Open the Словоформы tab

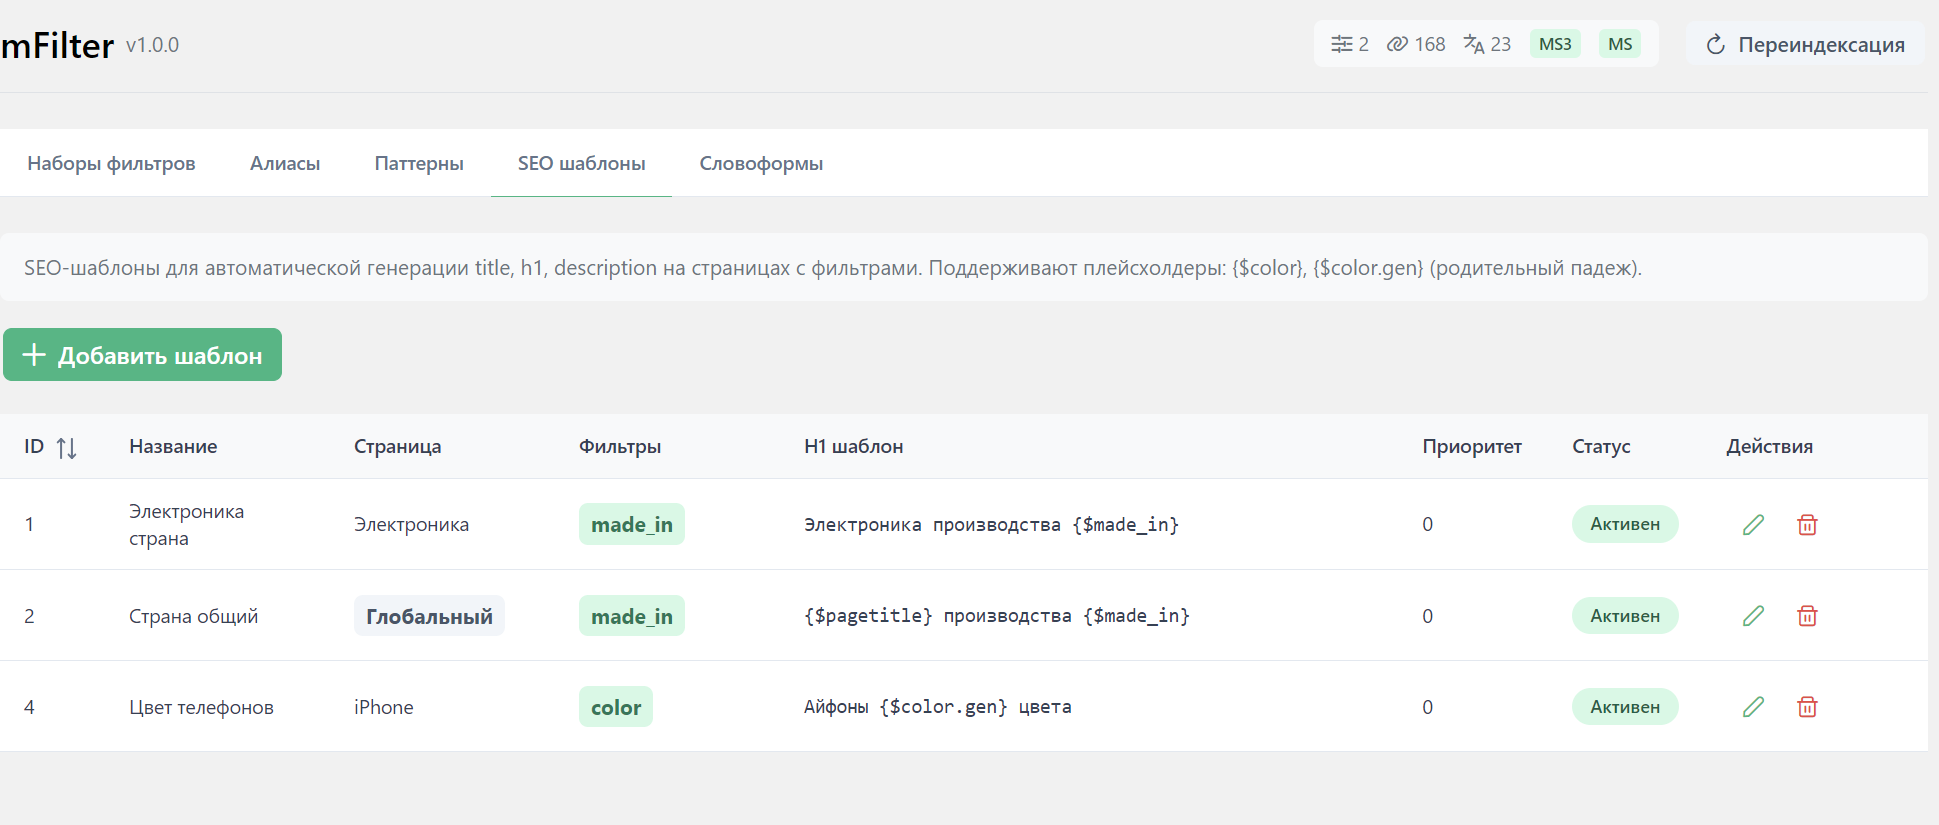pyautogui.click(x=761, y=164)
